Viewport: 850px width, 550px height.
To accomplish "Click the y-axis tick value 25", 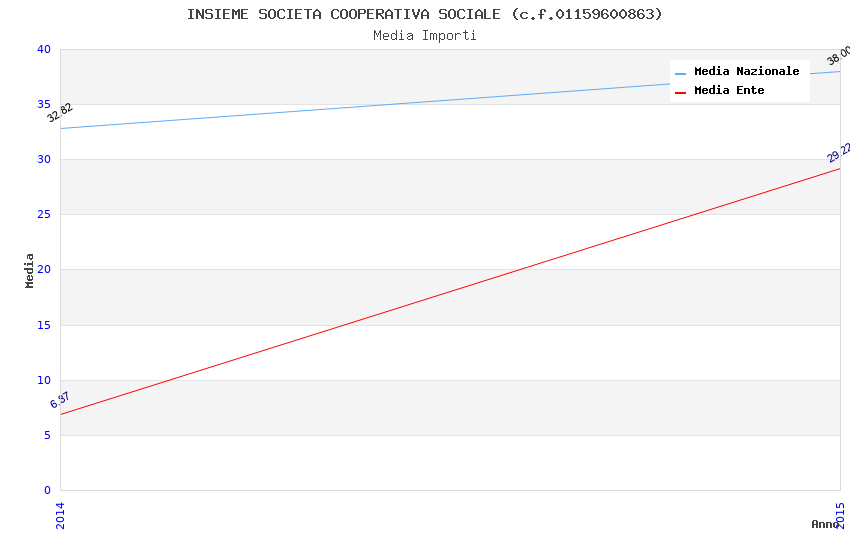I will pyautogui.click(x=44, y=215).
